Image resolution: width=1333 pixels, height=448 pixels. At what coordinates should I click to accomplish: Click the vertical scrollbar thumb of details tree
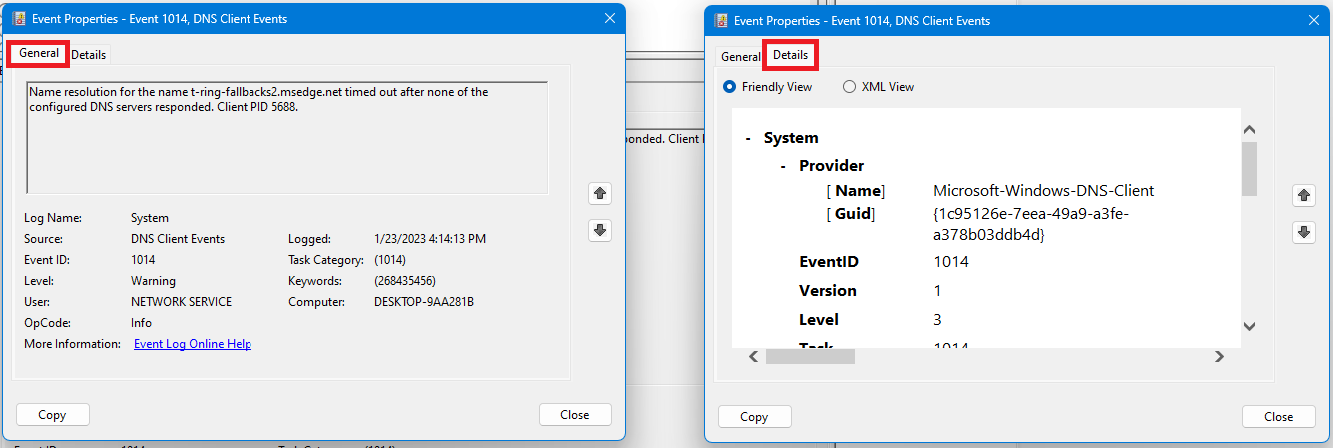(1249, 168)
